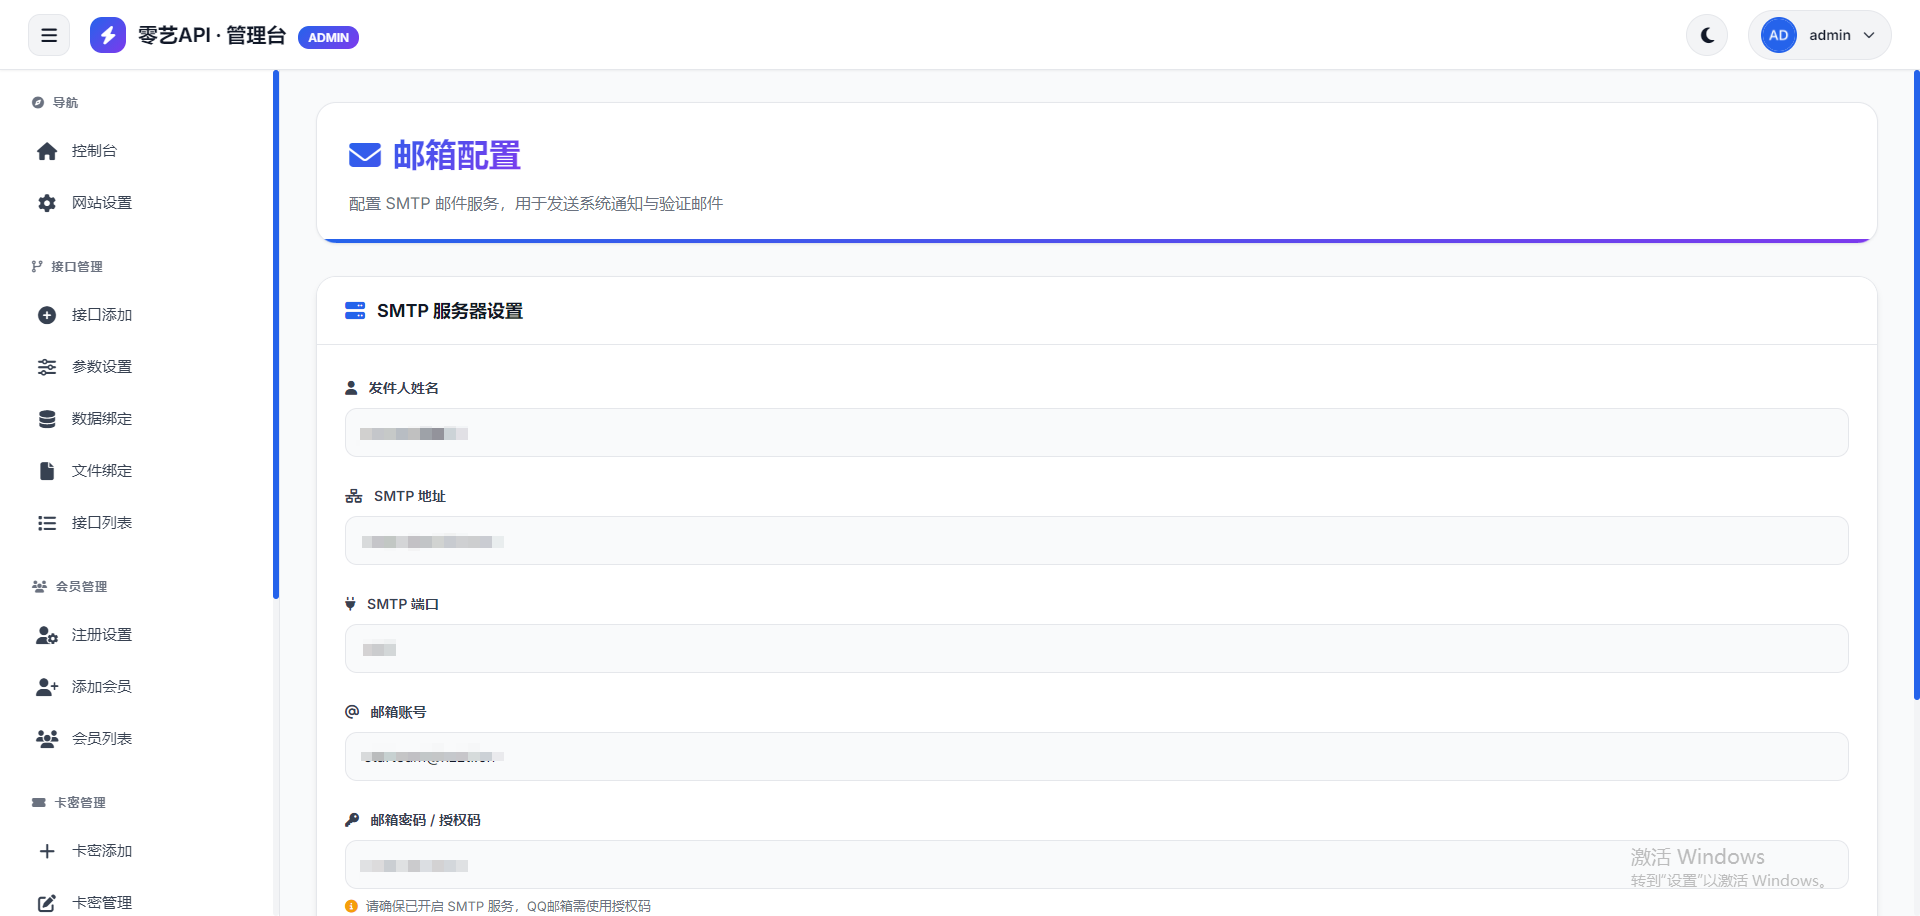
Task: Open the 添加会员 add member page
Action: click(101, 687)
